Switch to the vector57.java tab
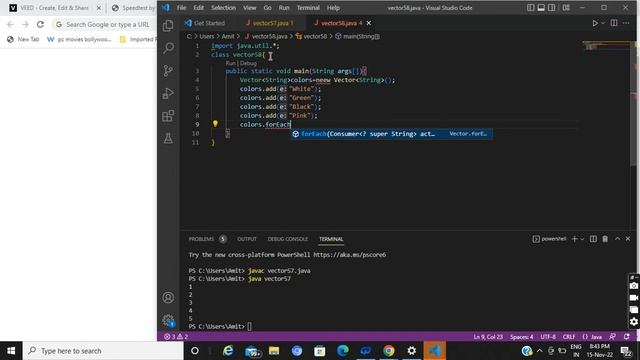 271,23
